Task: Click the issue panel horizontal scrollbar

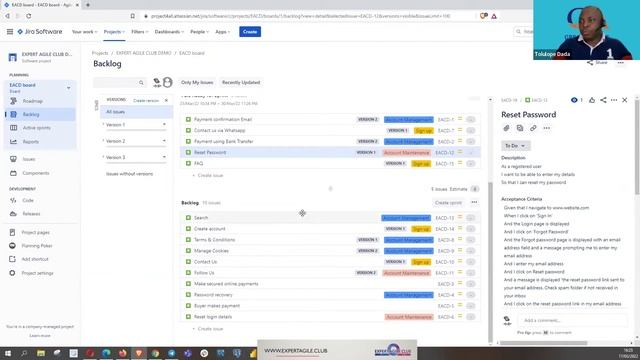Action: [x=543, y=343]
